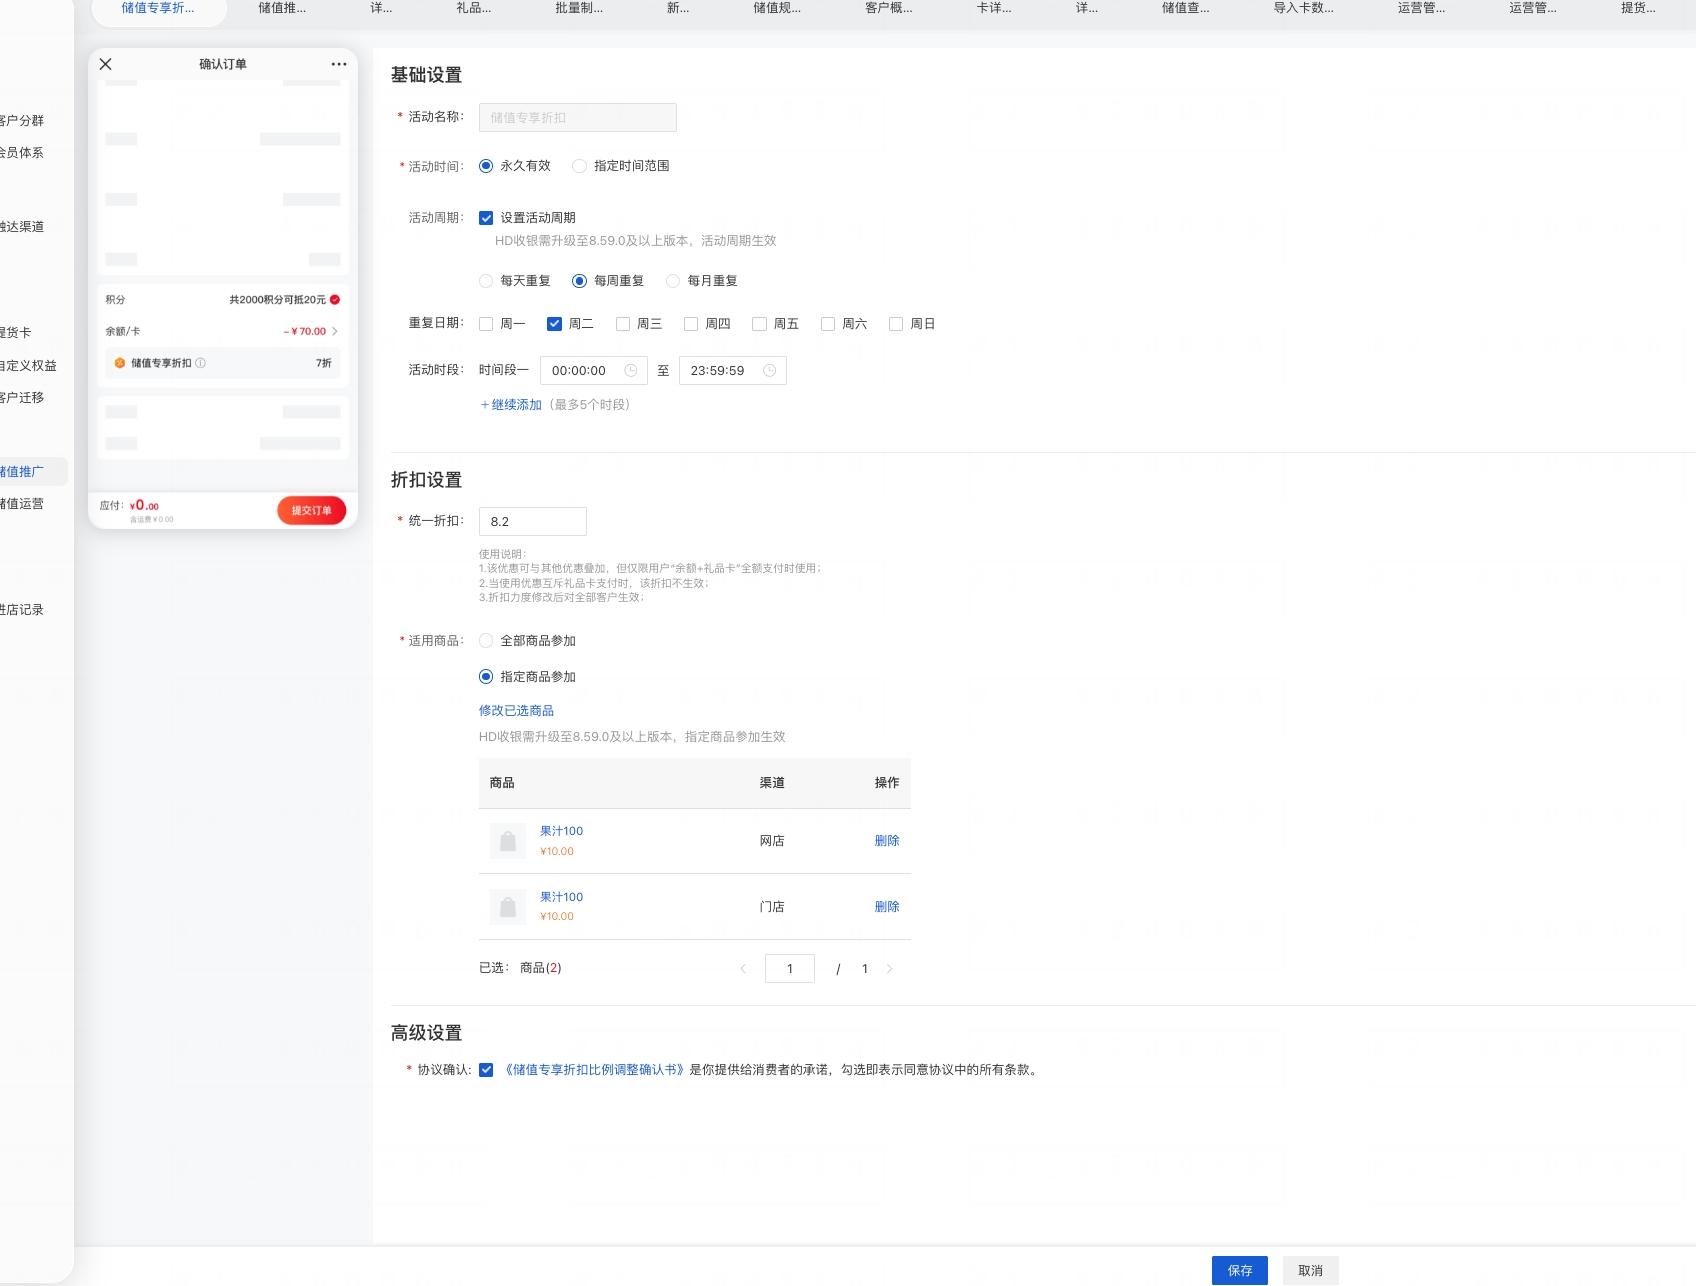
Task: Click the 统一折扣 input field
Action: pyautogui.click(x=533, y=522)
